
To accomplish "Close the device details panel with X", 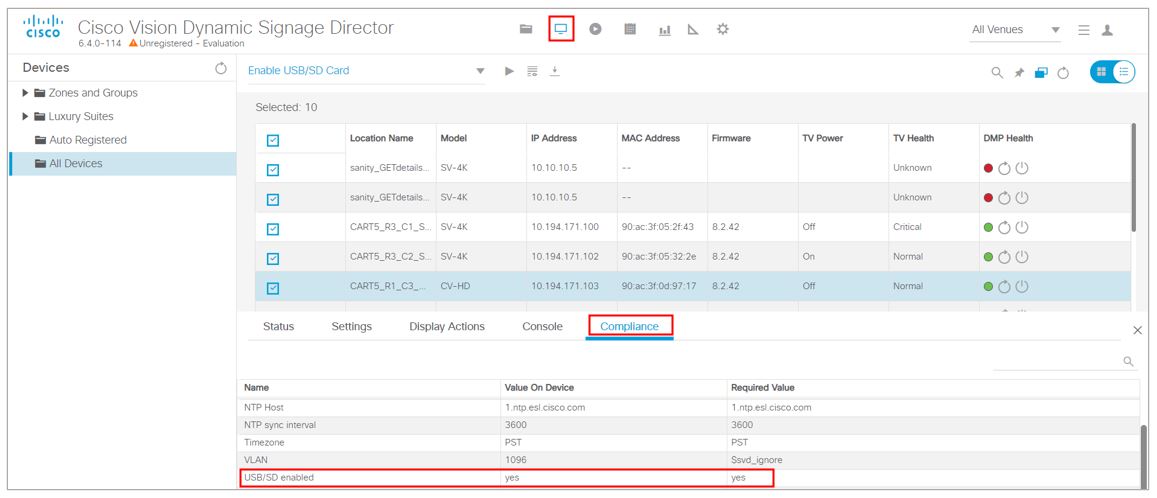I will pyautogui.click(x=1137, y=330).
